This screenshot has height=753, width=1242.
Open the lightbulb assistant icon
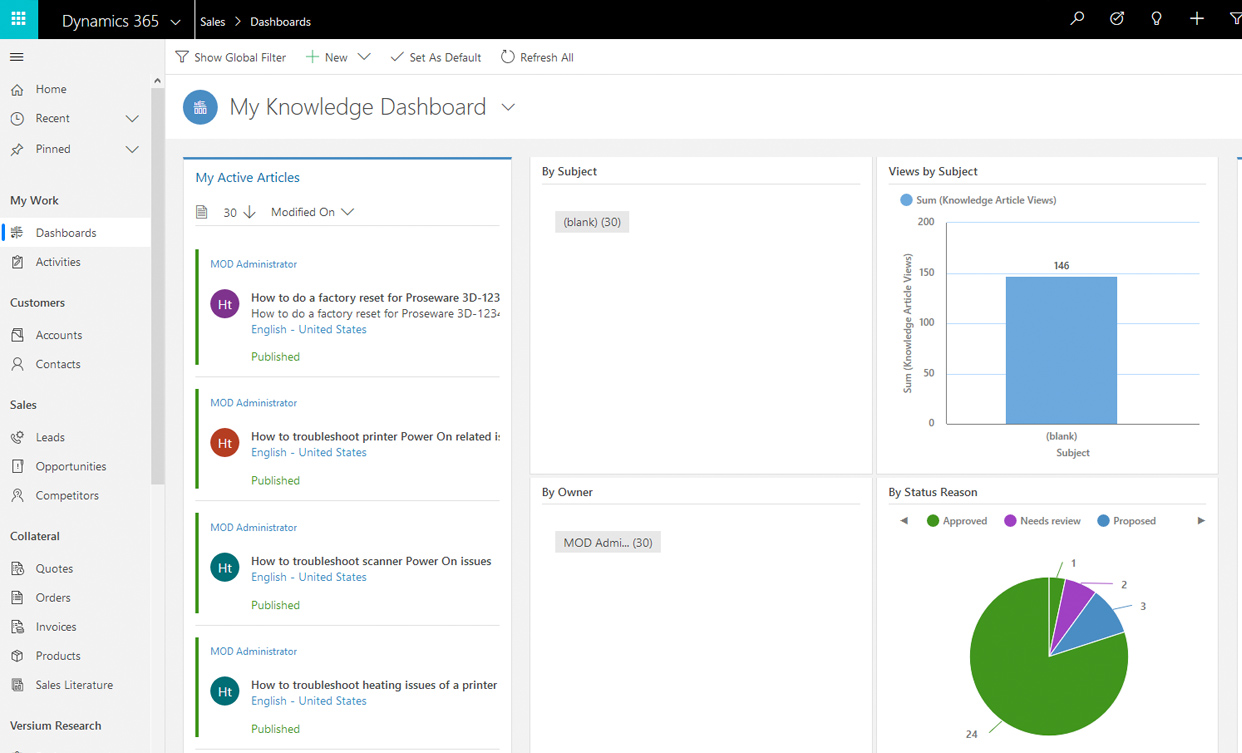click(x=1157, y=19)
